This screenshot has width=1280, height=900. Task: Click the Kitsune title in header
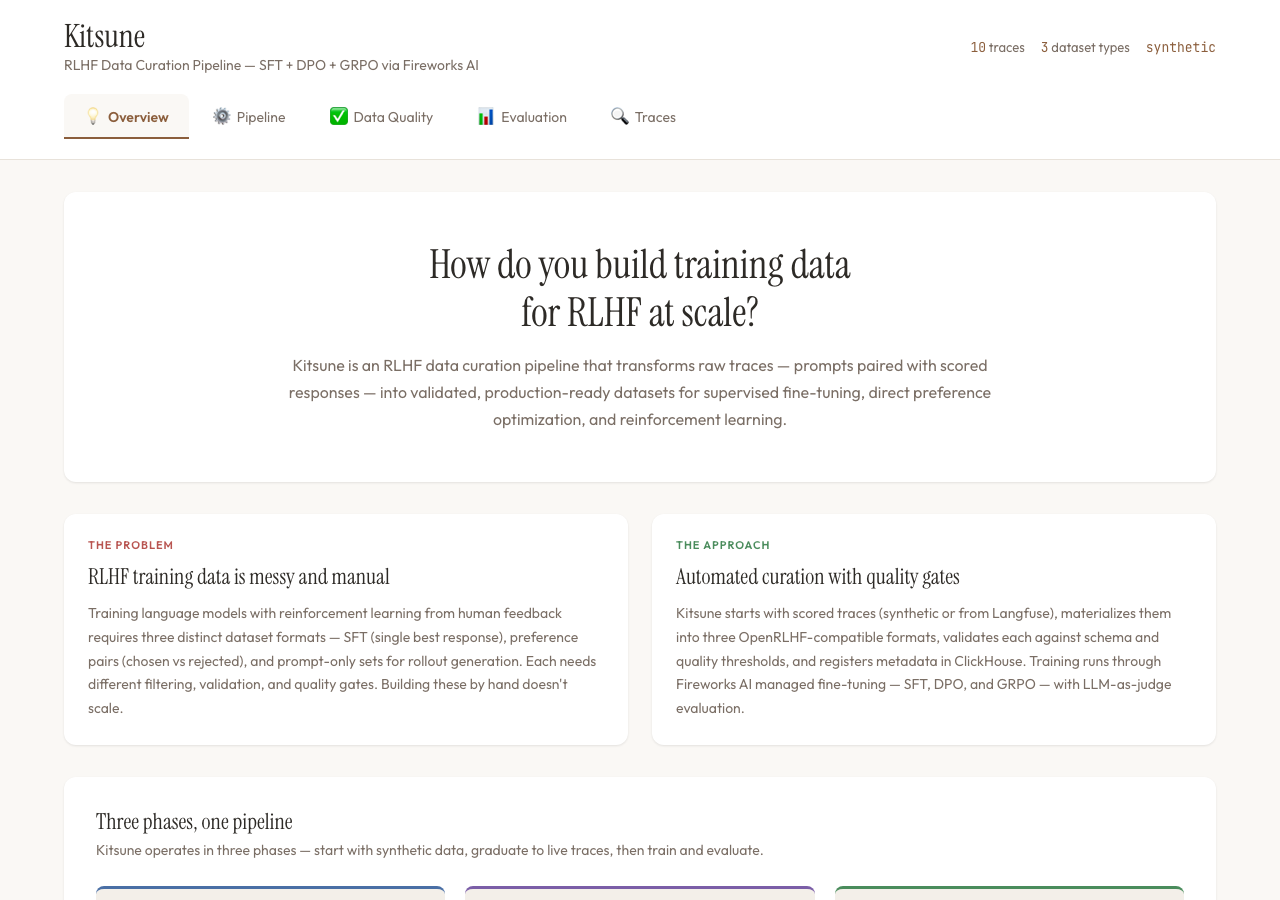[x=104, y=37]
